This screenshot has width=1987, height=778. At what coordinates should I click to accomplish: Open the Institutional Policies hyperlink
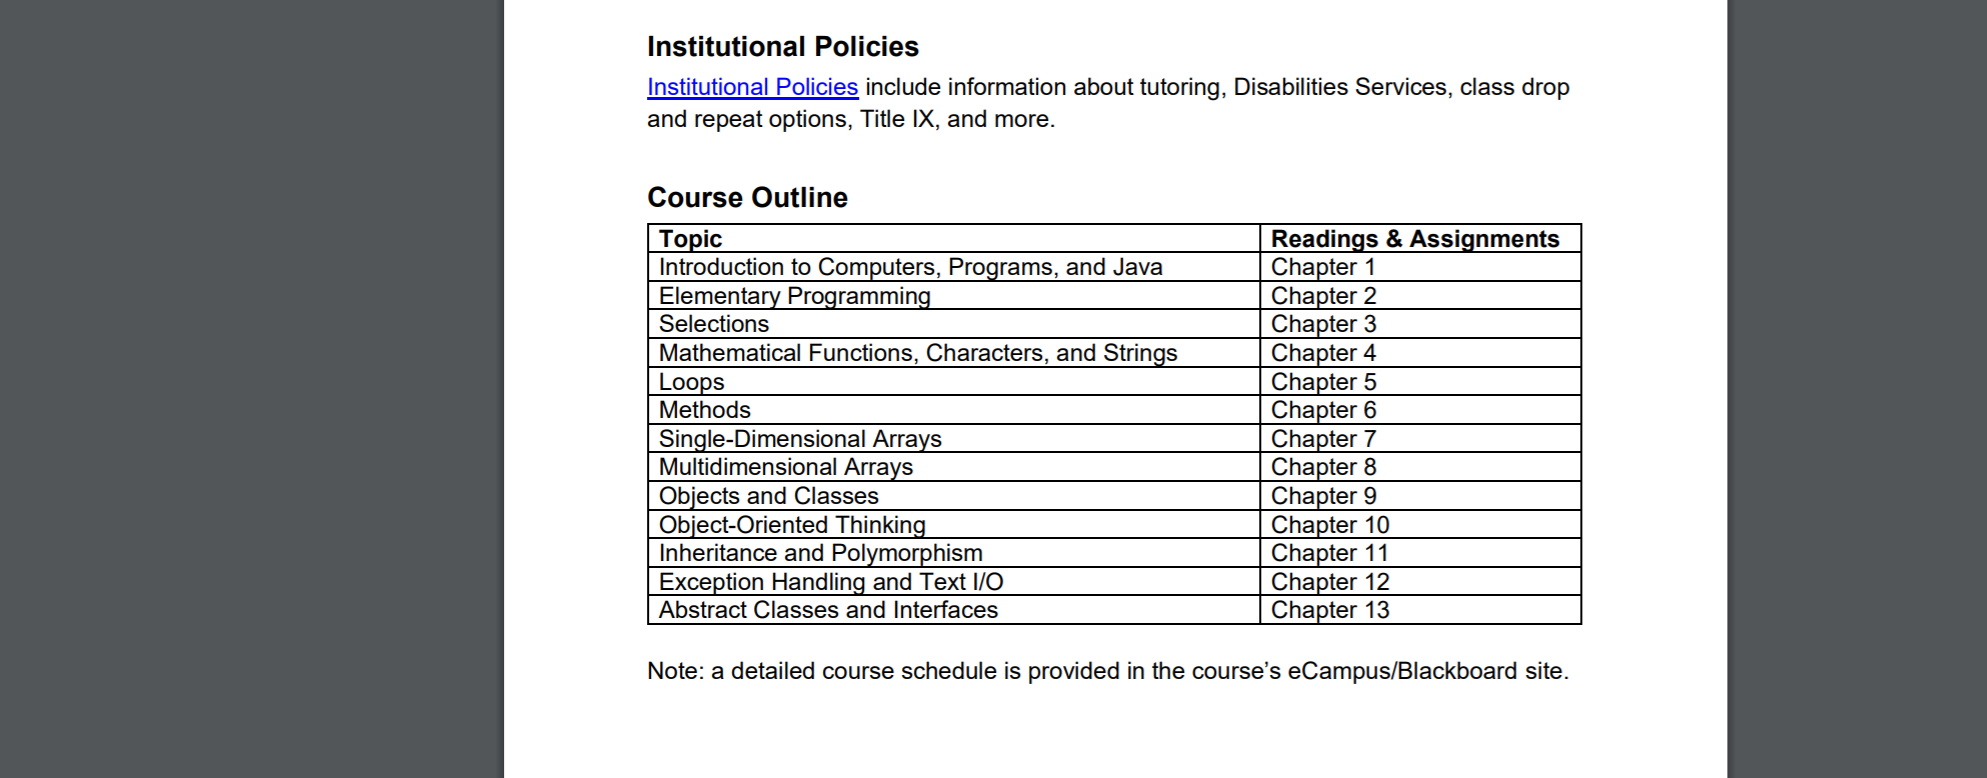tap(752, 87)
